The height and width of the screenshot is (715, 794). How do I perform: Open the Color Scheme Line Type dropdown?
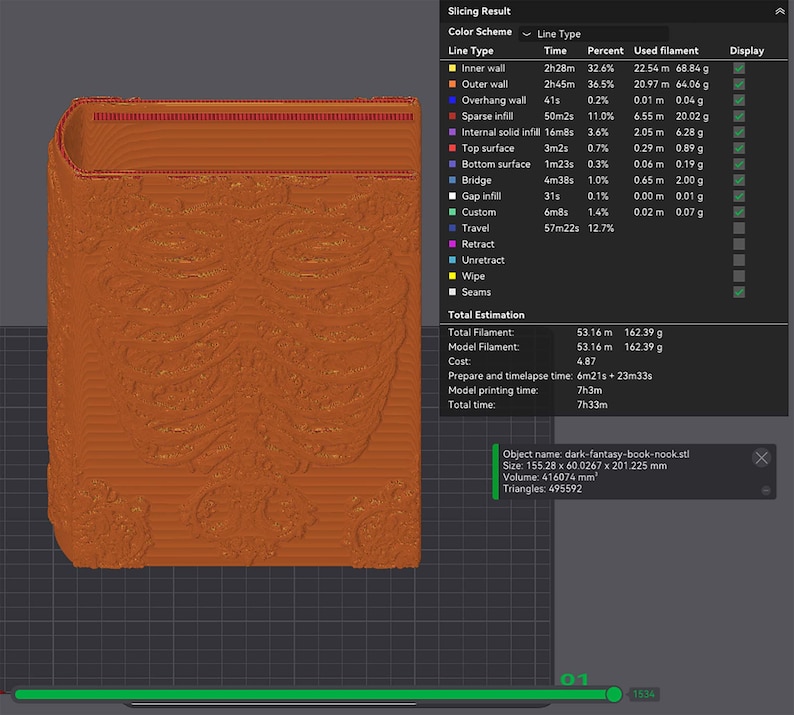[x=593, y=34]
